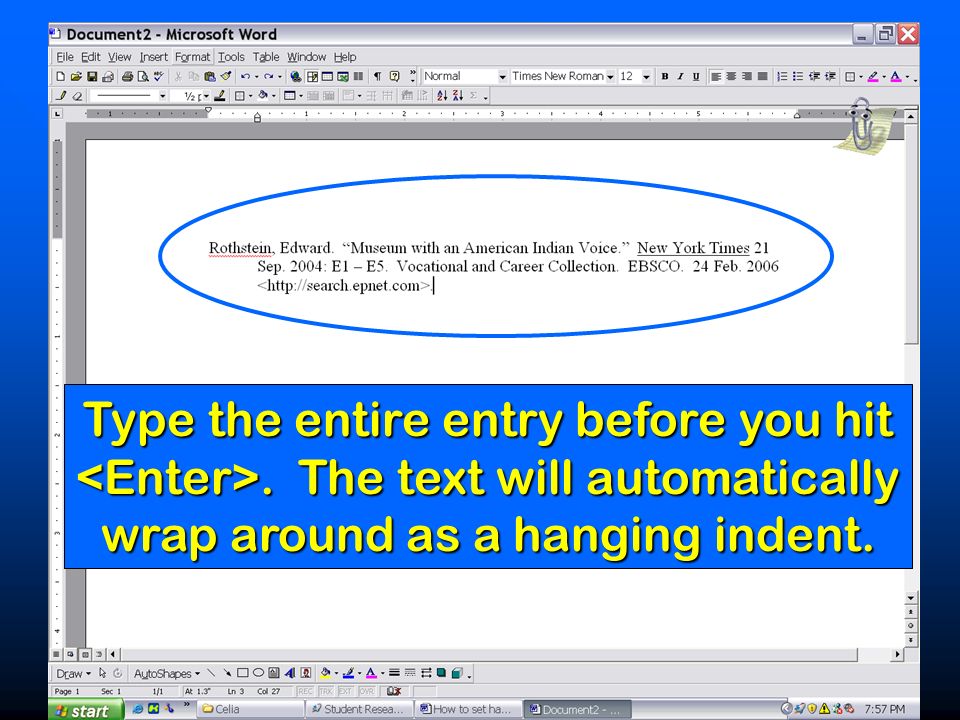Save the document with floppy icon
This screenshot has width=960, height=720.
[92, 77]
